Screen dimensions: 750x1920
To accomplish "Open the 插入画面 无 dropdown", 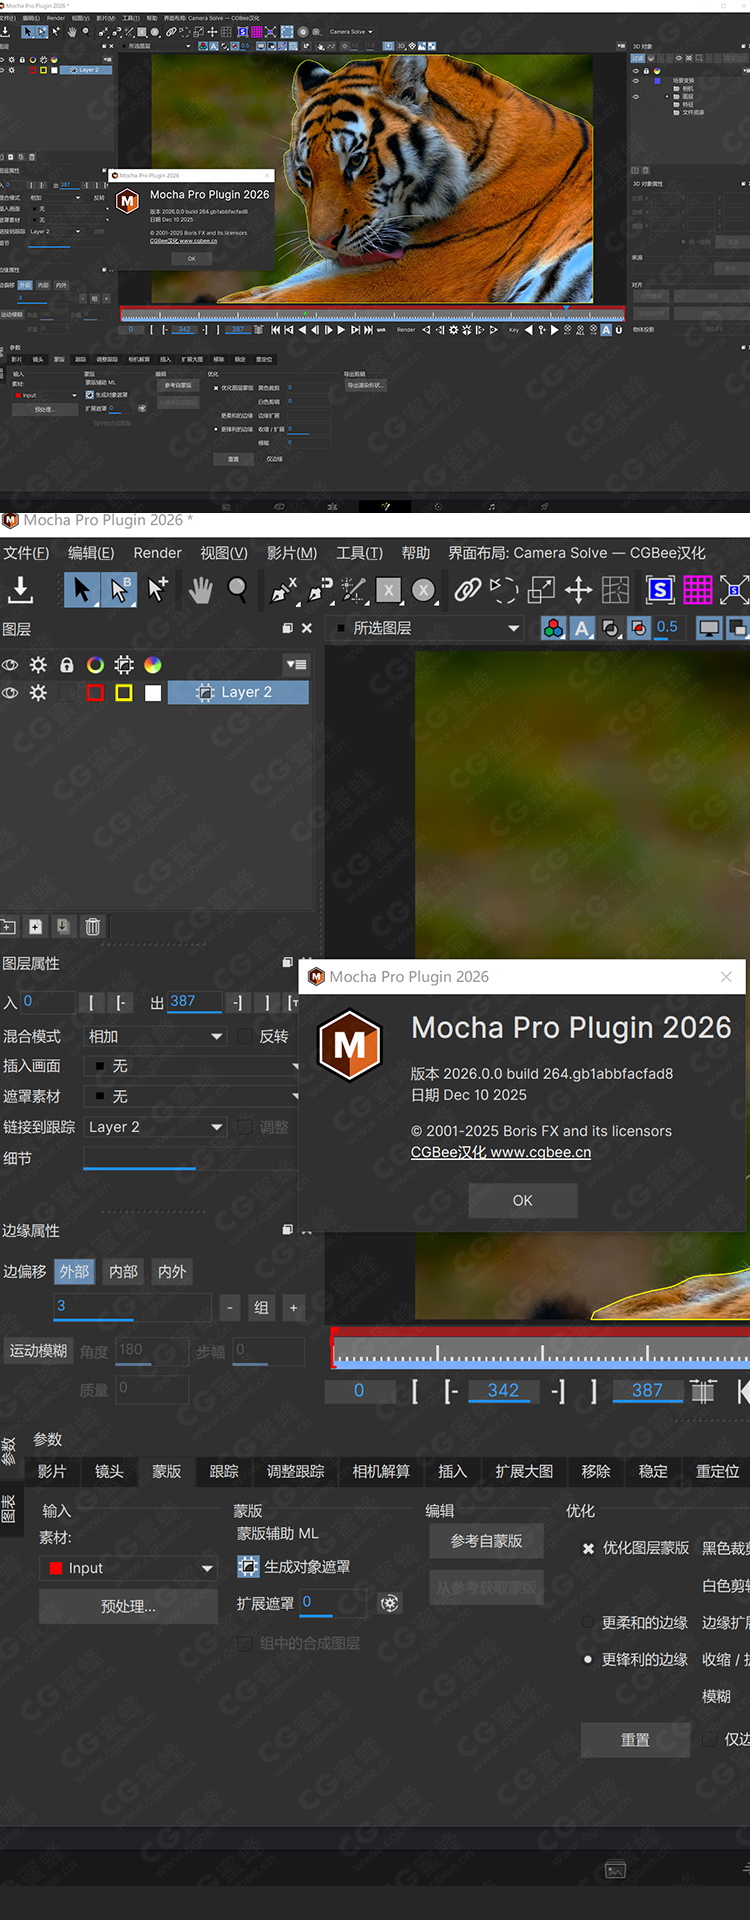I will point(191,1067).
